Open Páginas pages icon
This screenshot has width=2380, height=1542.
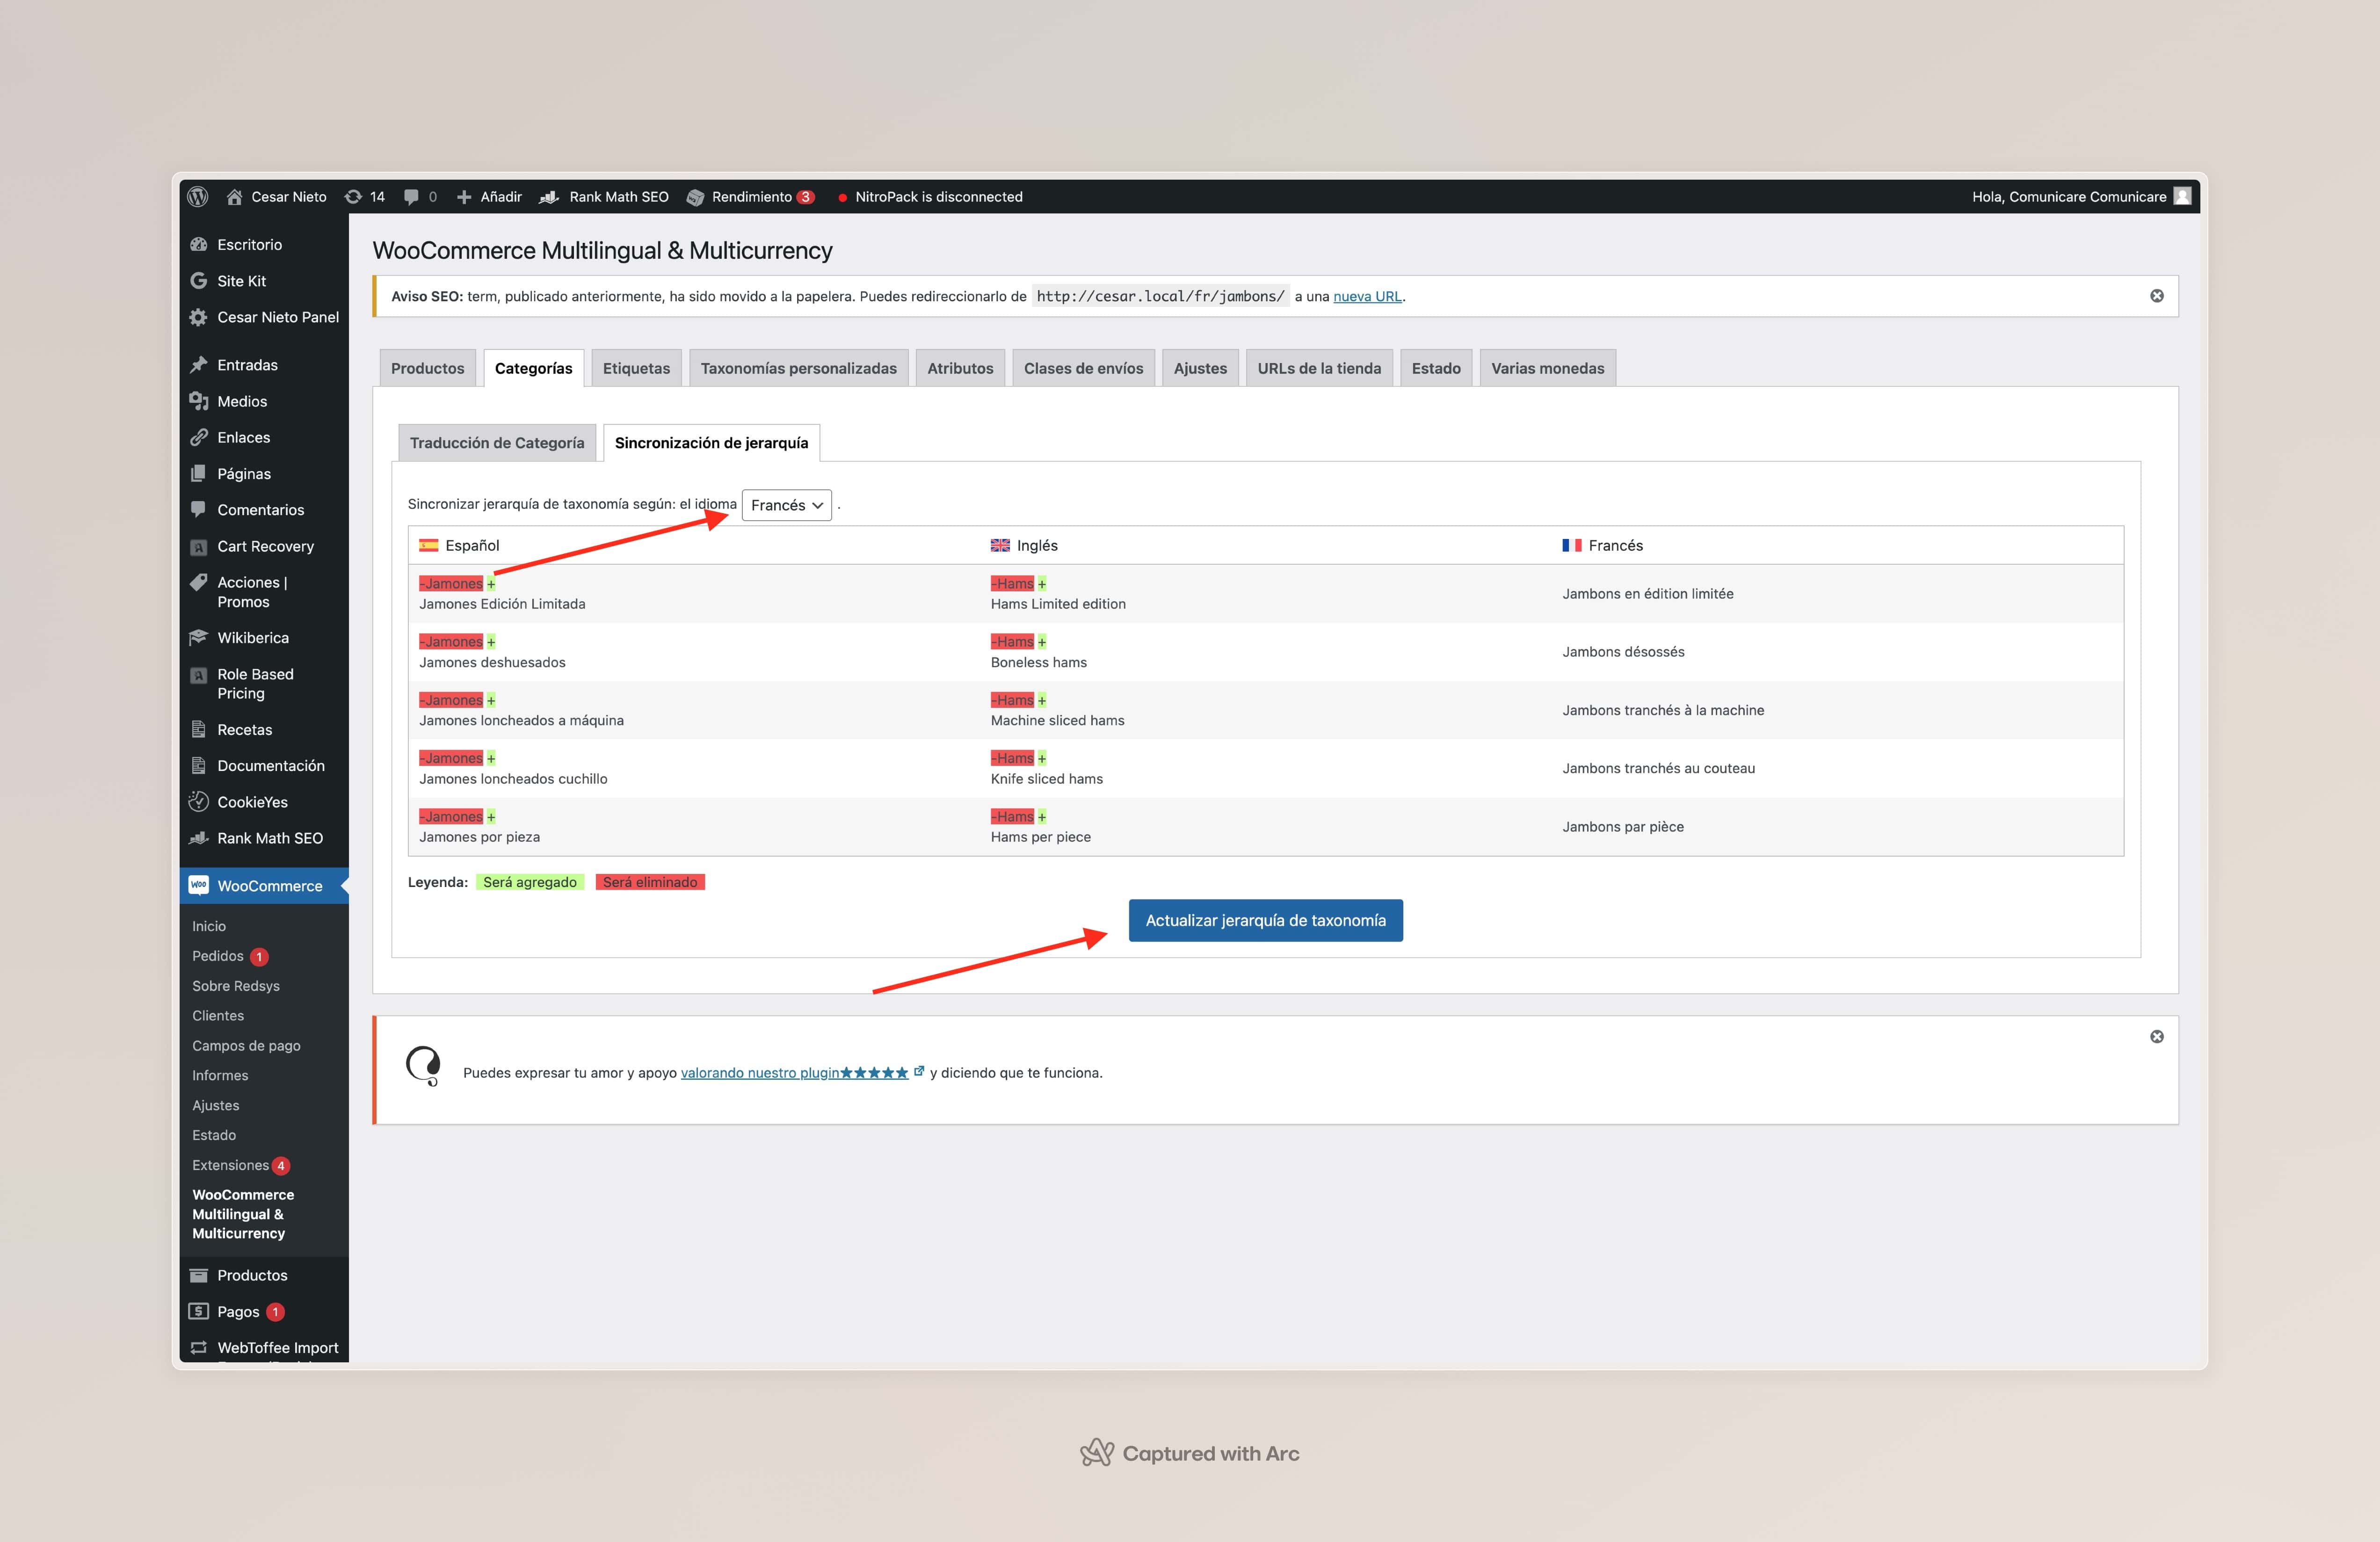point(198,473)
